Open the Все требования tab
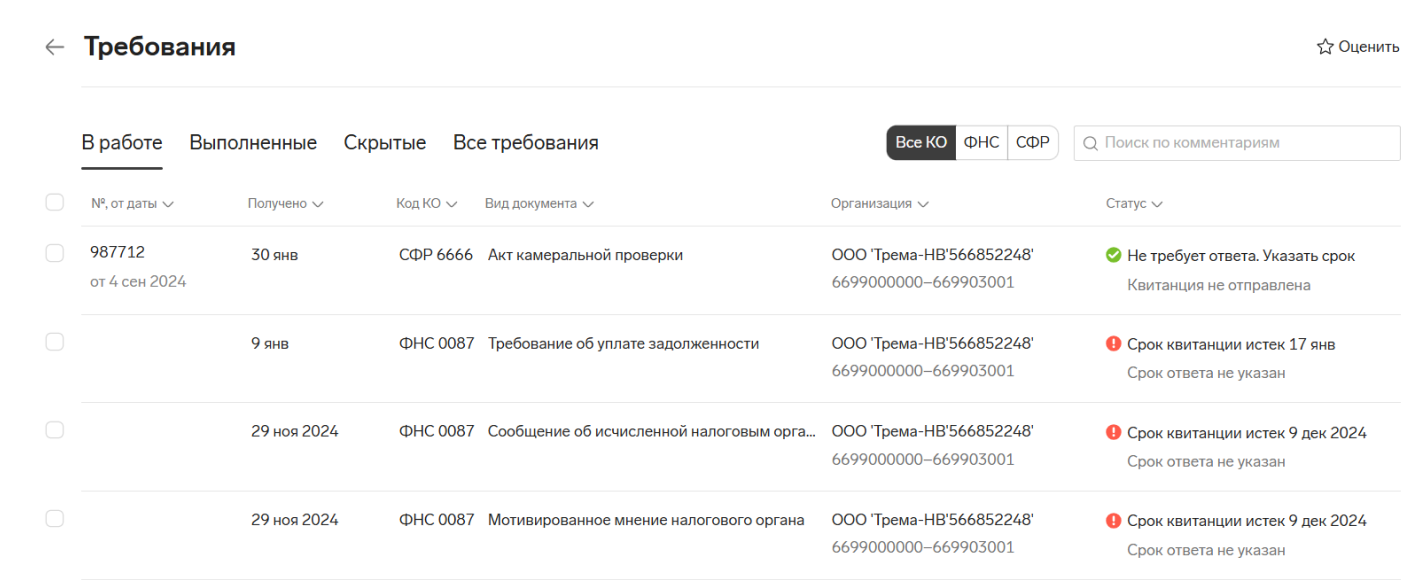 [x=526, y=143]
